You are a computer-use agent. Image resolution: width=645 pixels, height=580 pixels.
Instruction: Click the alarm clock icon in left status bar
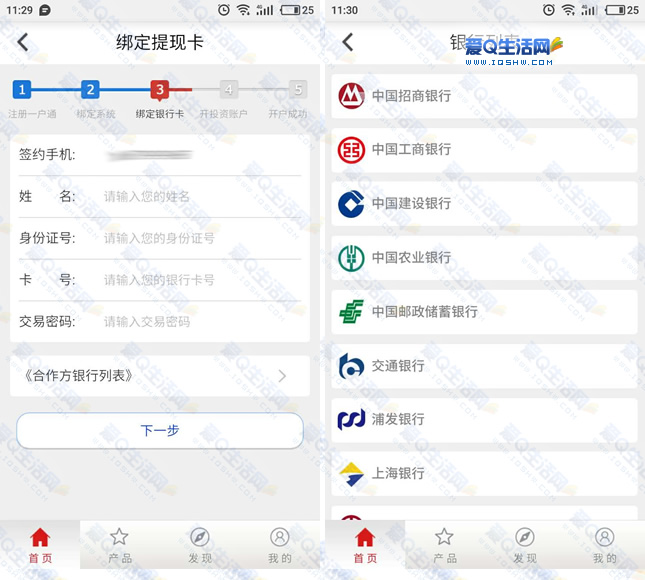pyautogui.click(x=224, y=10)
